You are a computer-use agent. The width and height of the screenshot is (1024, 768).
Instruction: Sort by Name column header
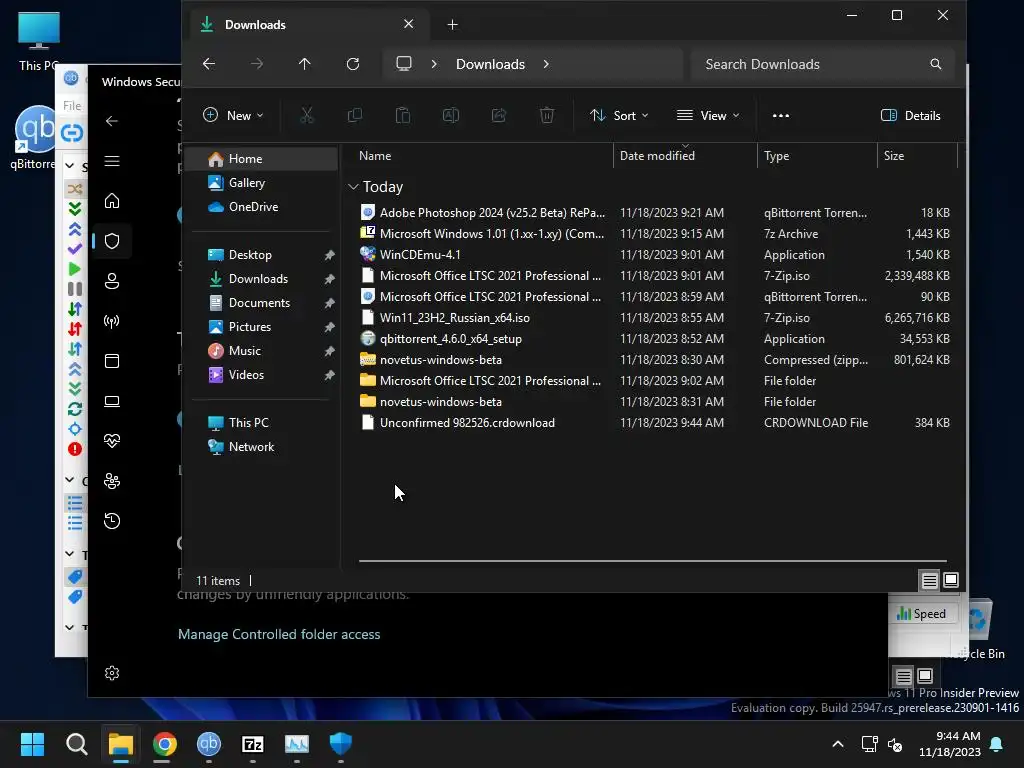[x=482, y=156]
